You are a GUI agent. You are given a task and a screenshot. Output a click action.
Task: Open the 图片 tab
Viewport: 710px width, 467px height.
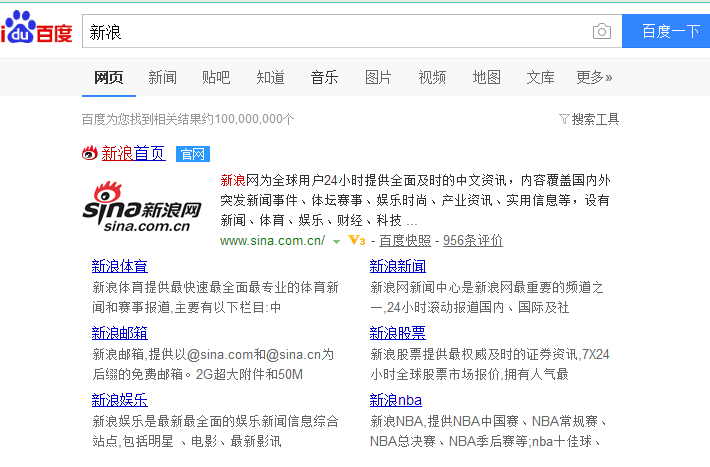(378, 77)
